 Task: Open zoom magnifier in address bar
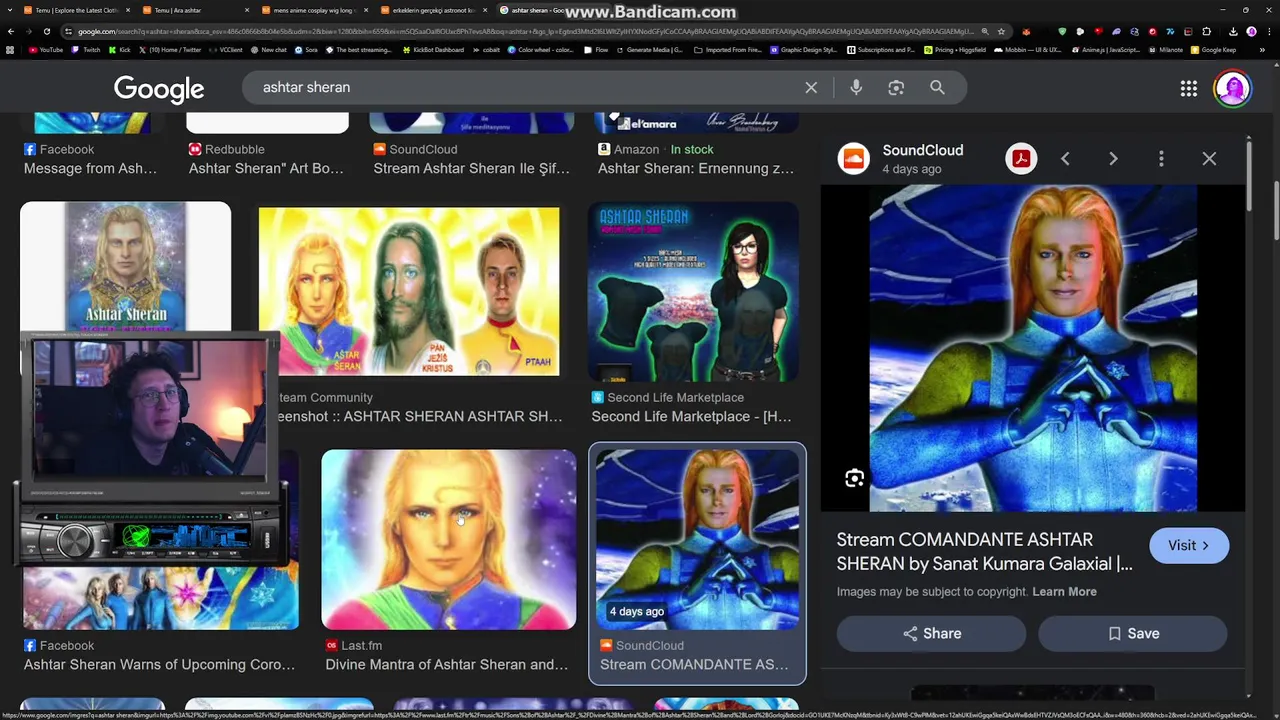pyautogui.click(x=985, y=31)
